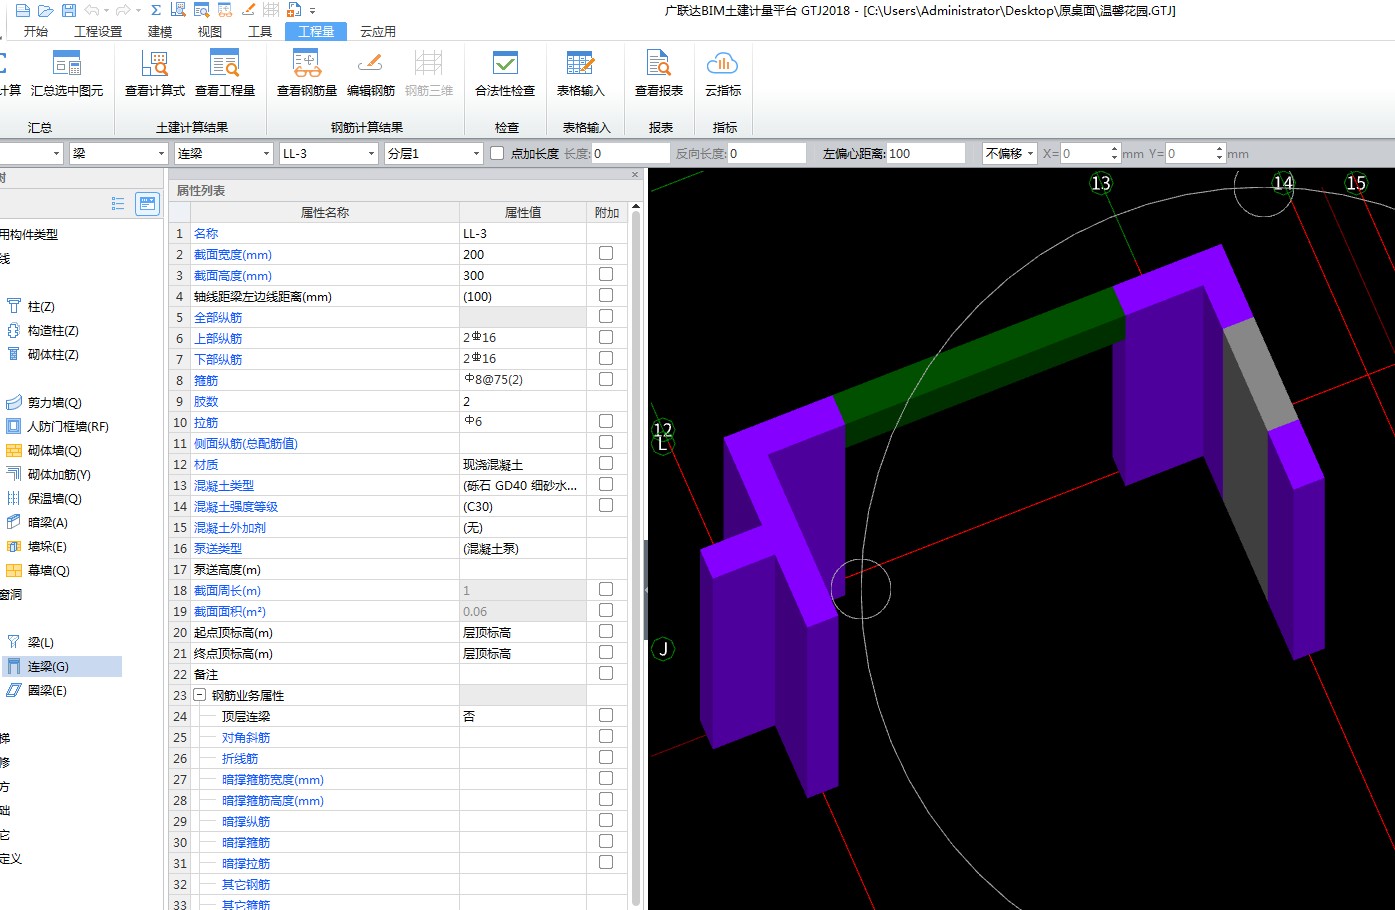Click the Sigma summary calculate icon in title bar

[156, 10]
